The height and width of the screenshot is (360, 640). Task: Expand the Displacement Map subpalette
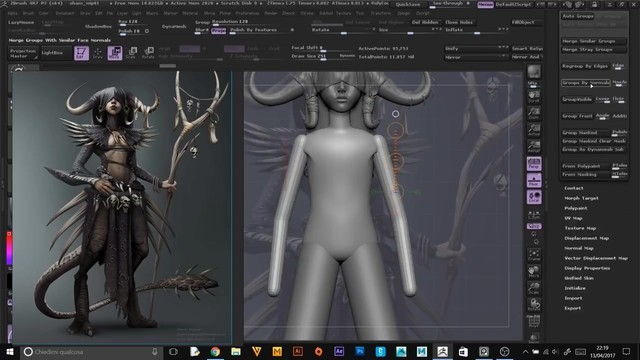pyautogui.click(x=587, y=238)
